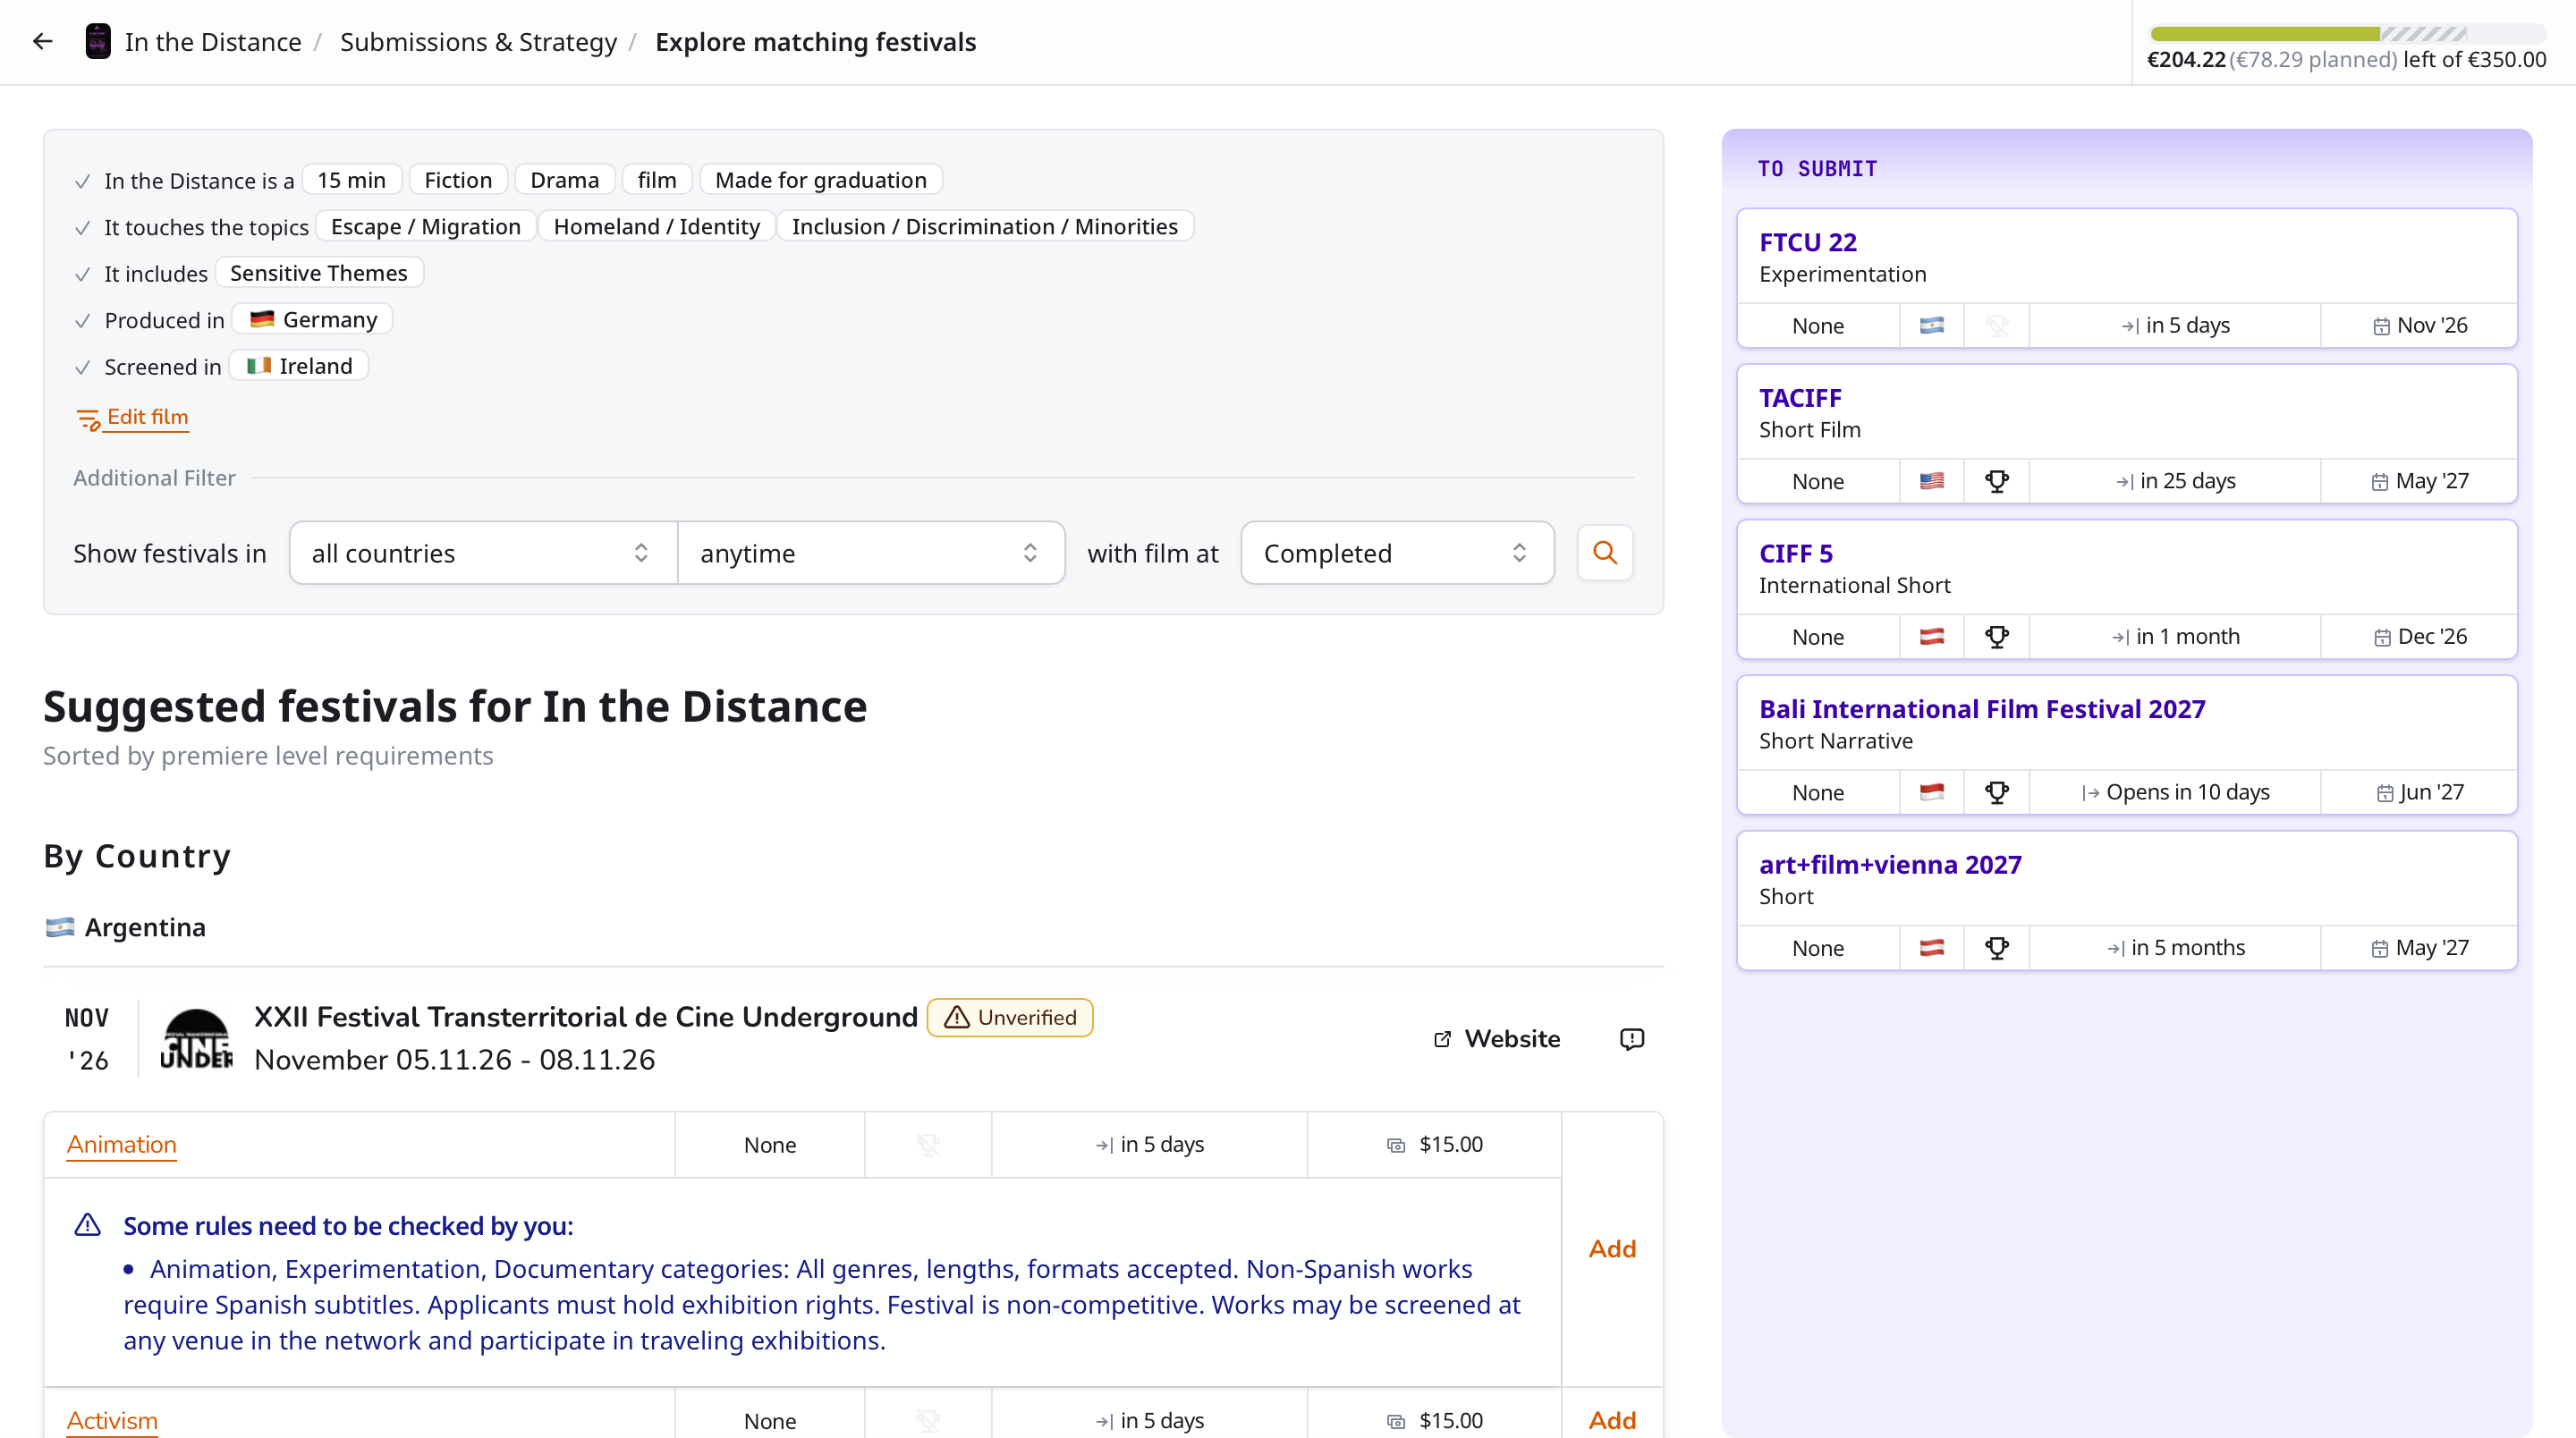
Task: Click the Sensitive Themes tag
Action: tap(318, 273)
